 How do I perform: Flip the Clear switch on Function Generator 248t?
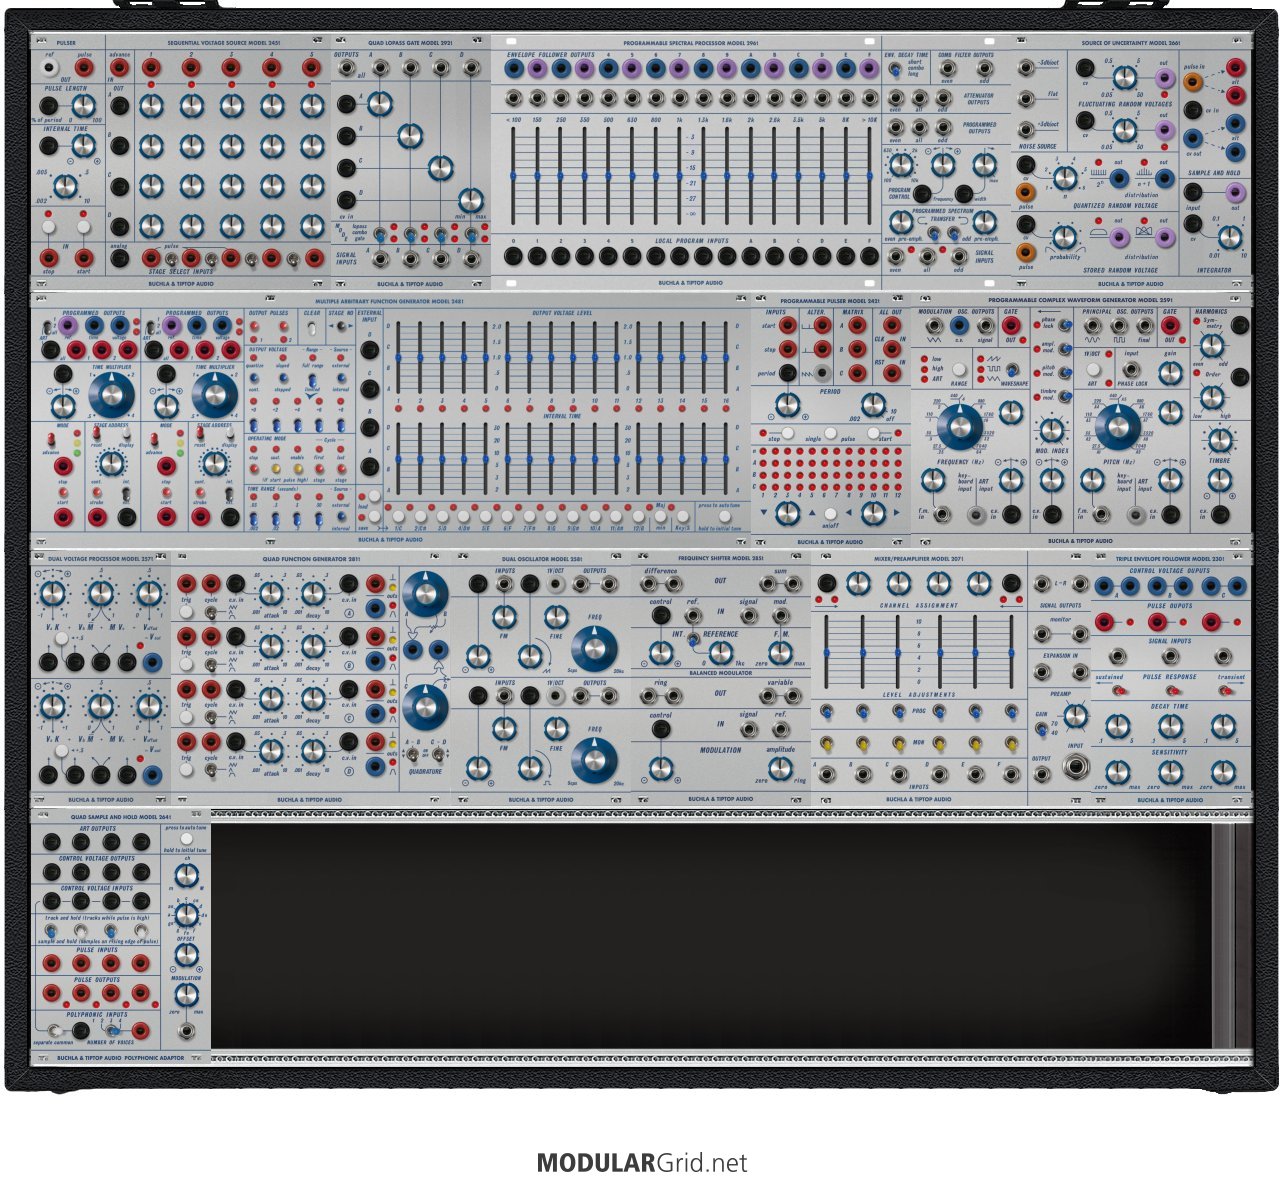312,327
